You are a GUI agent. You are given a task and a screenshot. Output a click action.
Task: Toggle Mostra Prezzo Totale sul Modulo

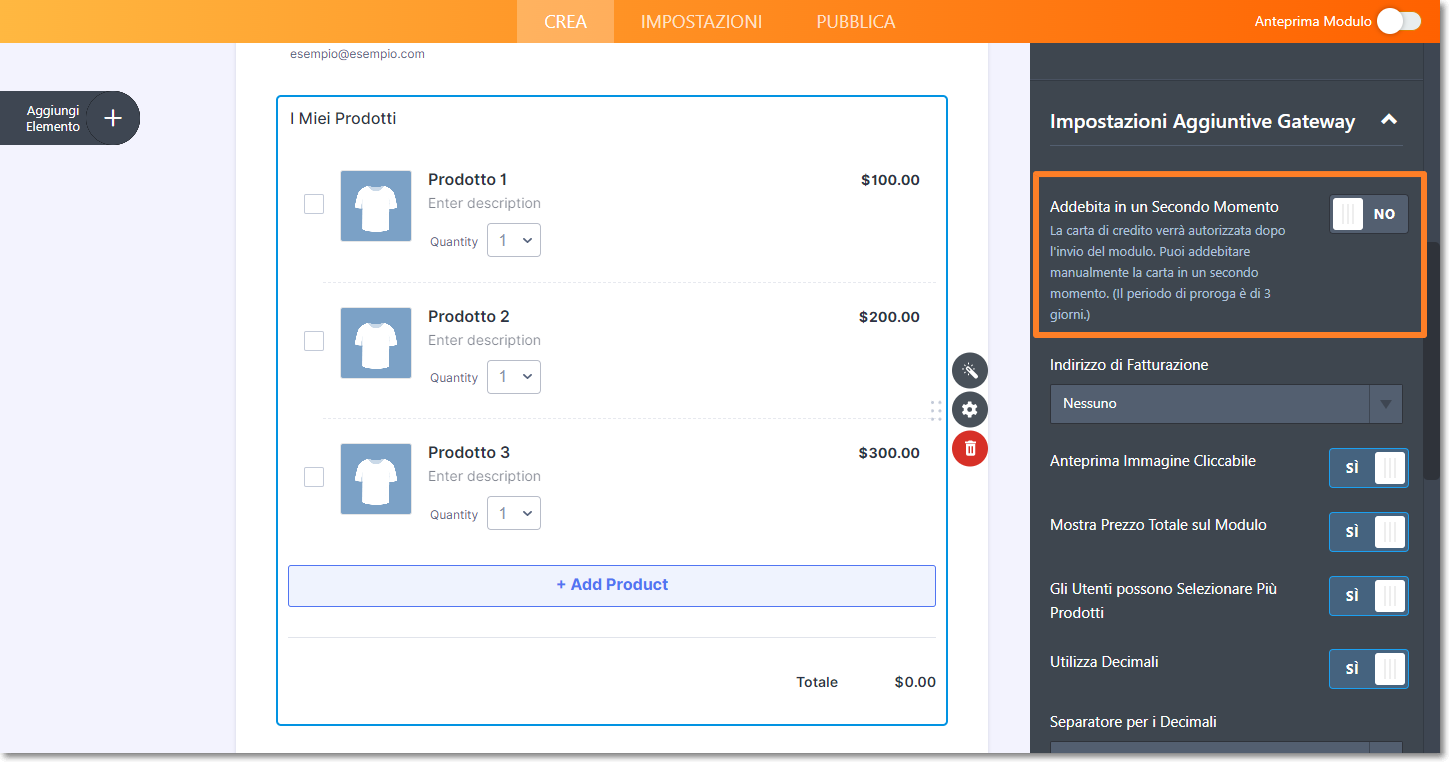coord(1369,532)
